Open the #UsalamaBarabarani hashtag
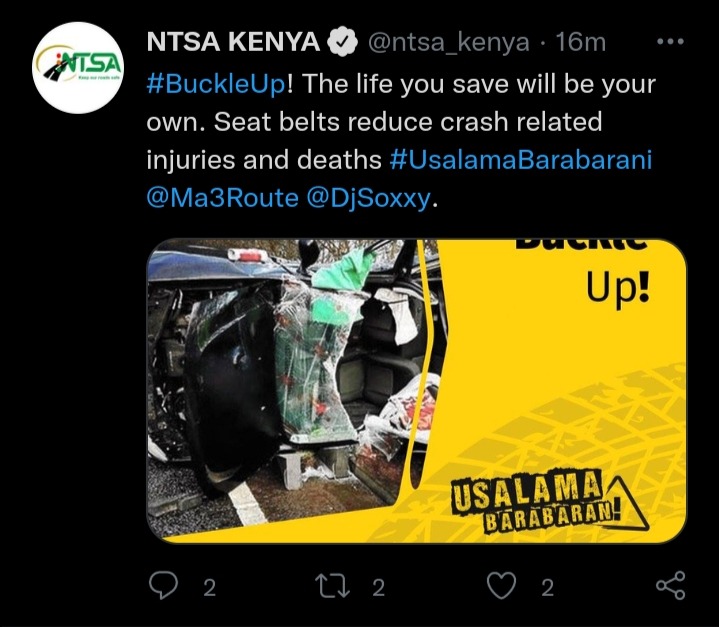The height and width of the screenshot is (627, 719). (x=521, y=160)
